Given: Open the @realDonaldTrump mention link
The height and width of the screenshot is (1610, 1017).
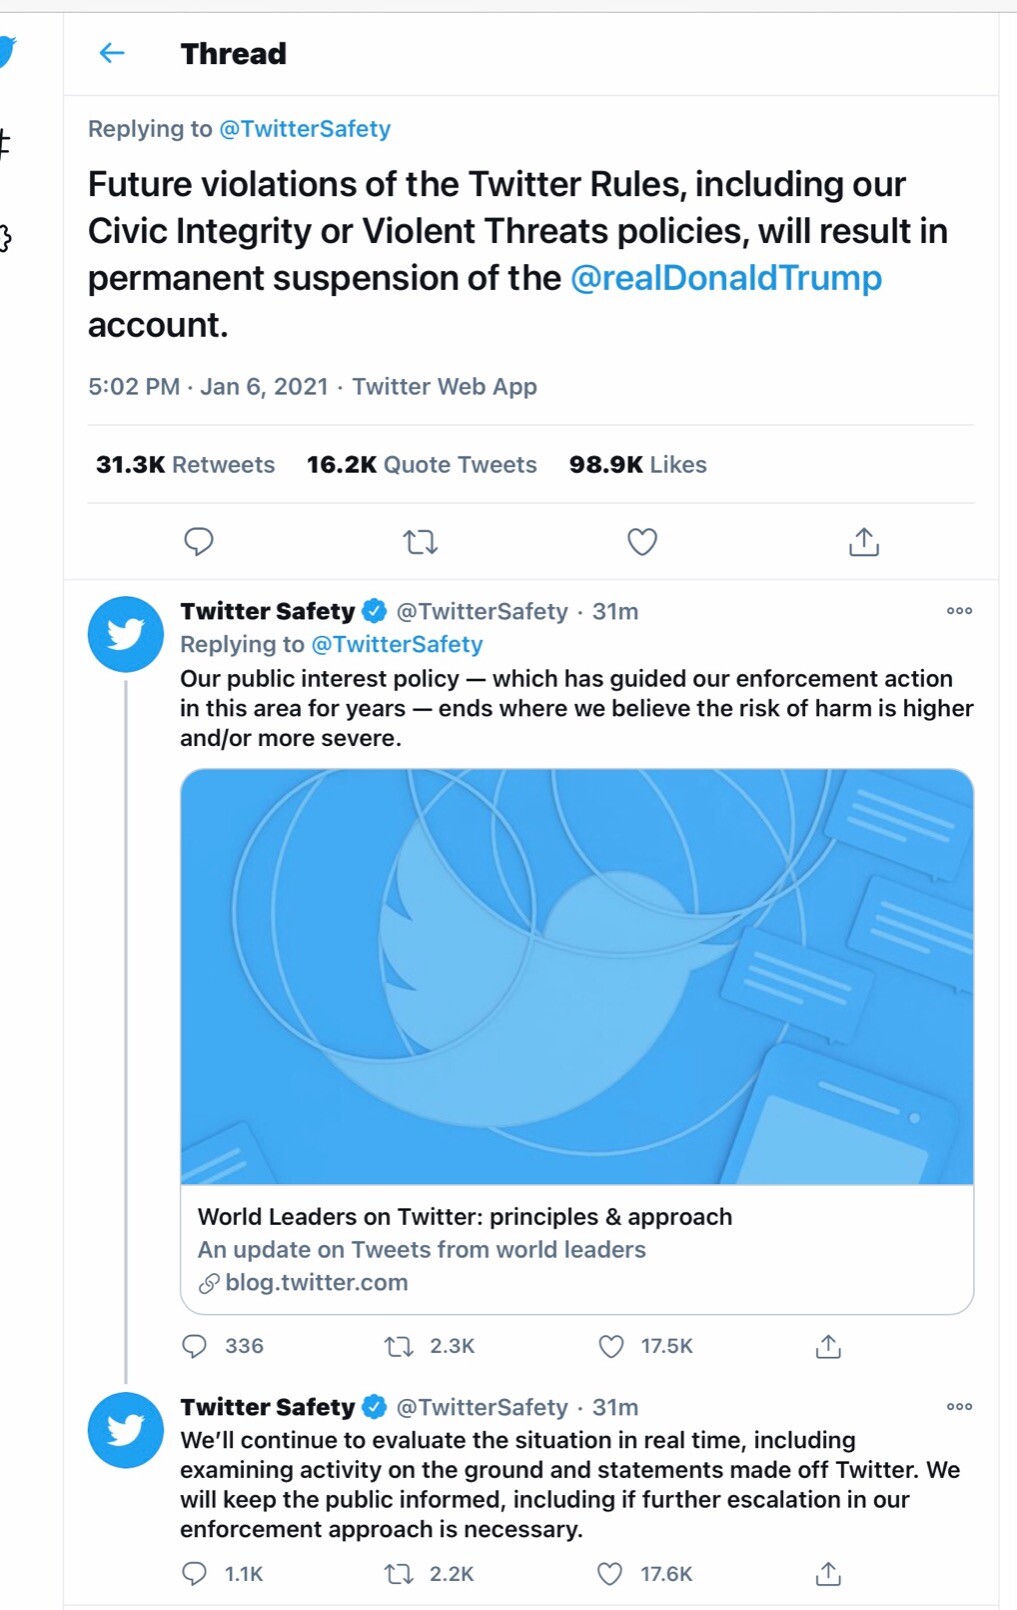Looking at the screenshot, I should click(x=726, y=278).
